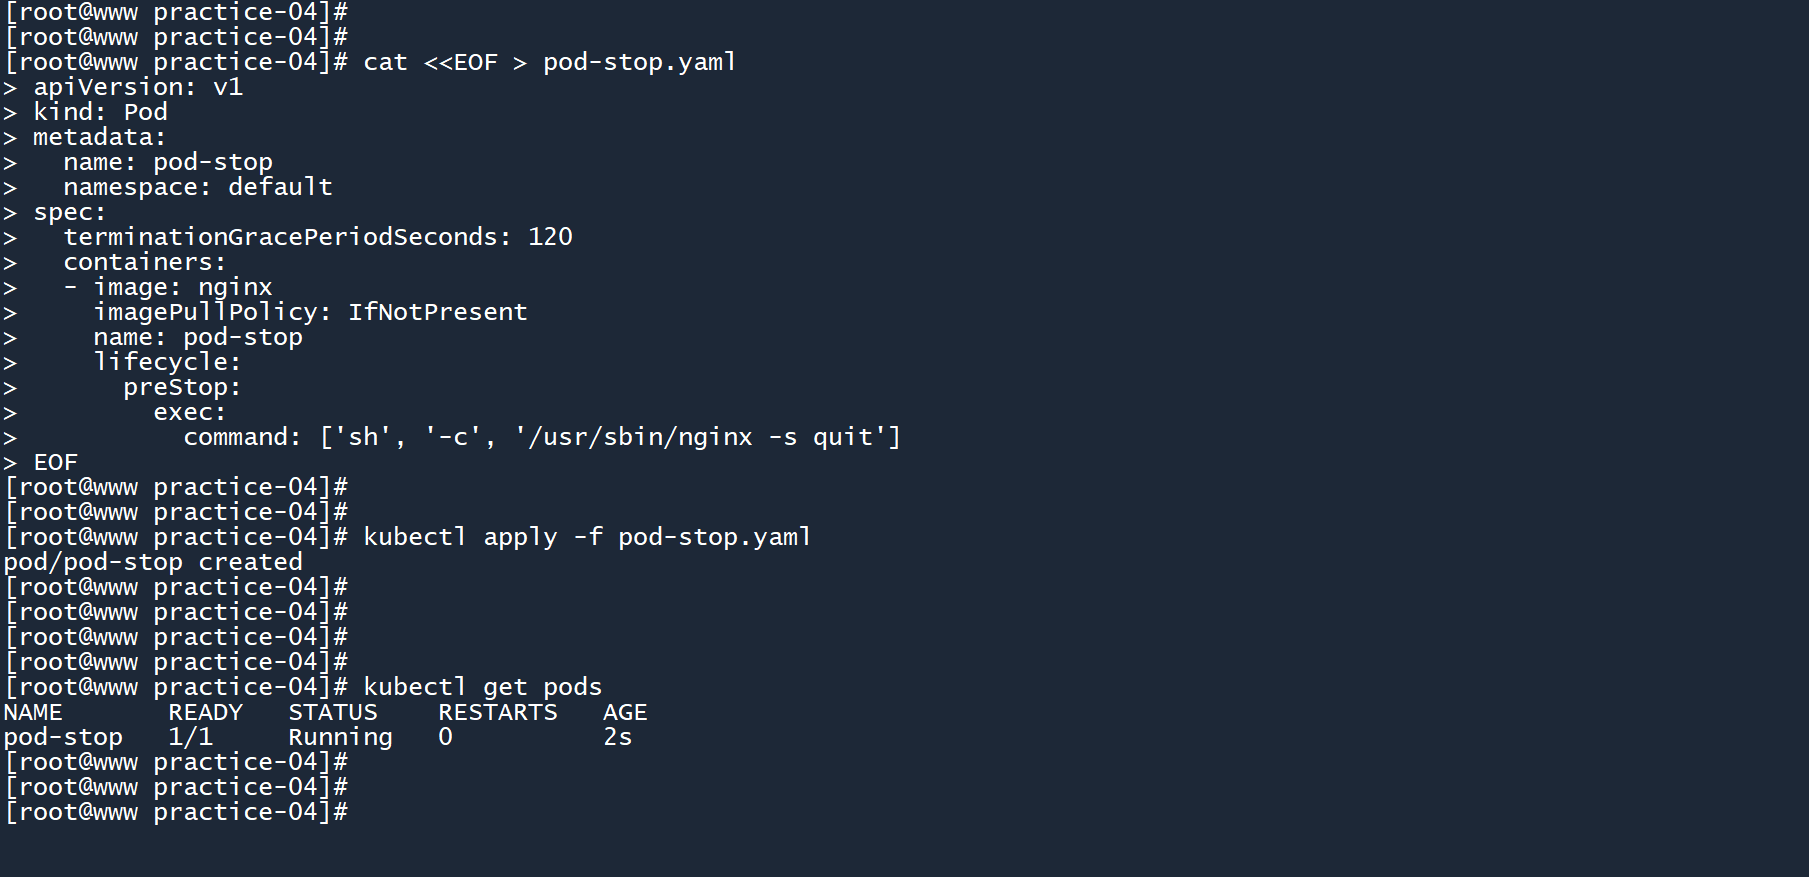The image size is (1809, 877).
Task: Click the 'namespace: default' text
Action: coord(197,187)
